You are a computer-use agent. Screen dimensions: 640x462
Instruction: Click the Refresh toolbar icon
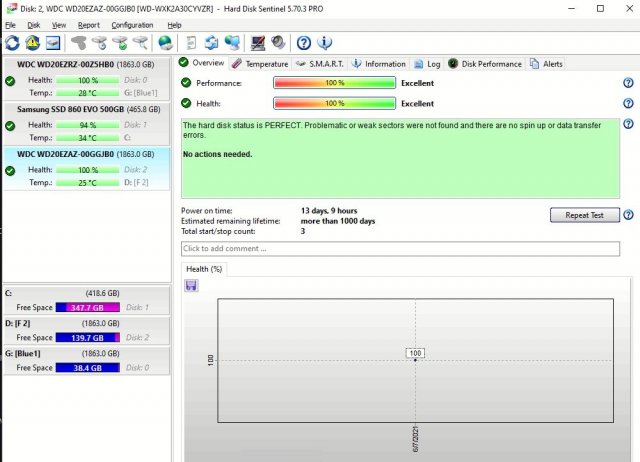(12, 43)
